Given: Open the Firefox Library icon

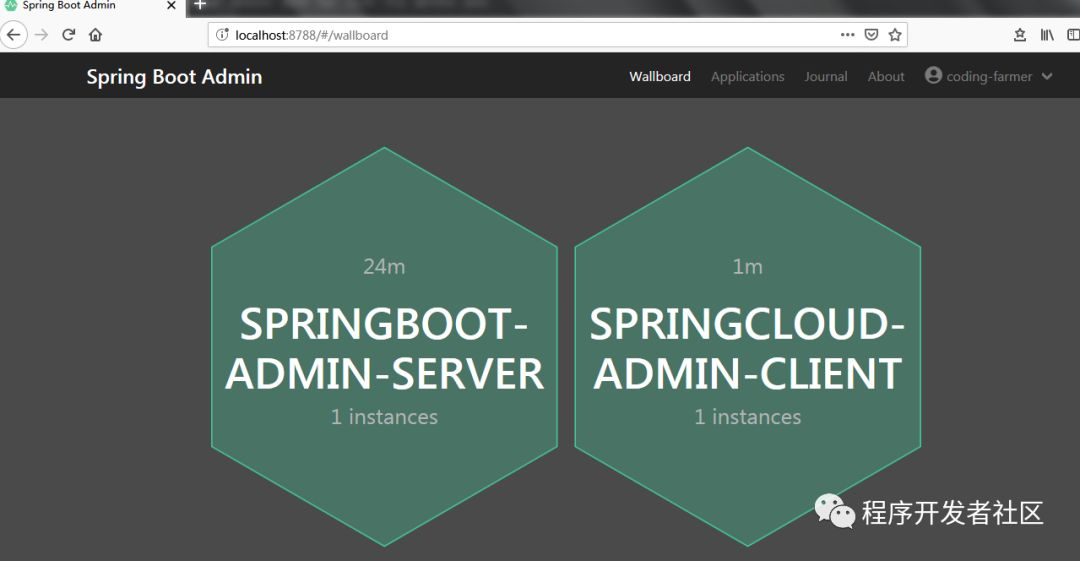Looking at the screenshot, I should point(1047,34).
